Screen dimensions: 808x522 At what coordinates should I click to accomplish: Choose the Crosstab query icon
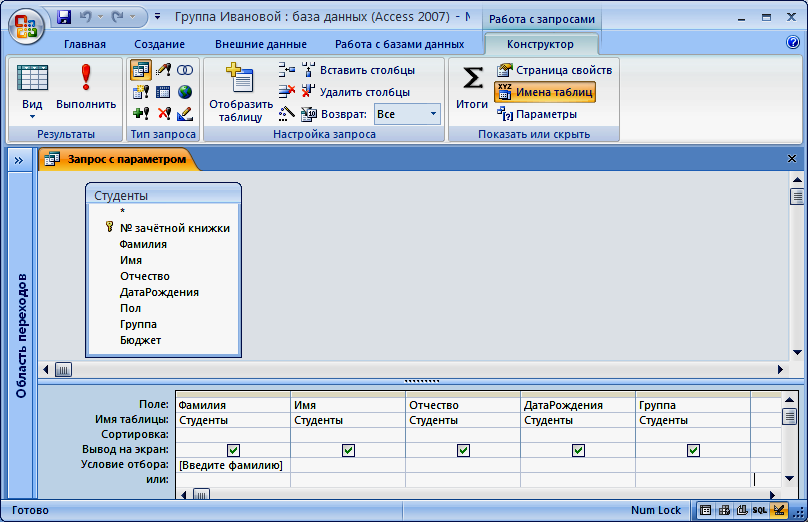163,92
